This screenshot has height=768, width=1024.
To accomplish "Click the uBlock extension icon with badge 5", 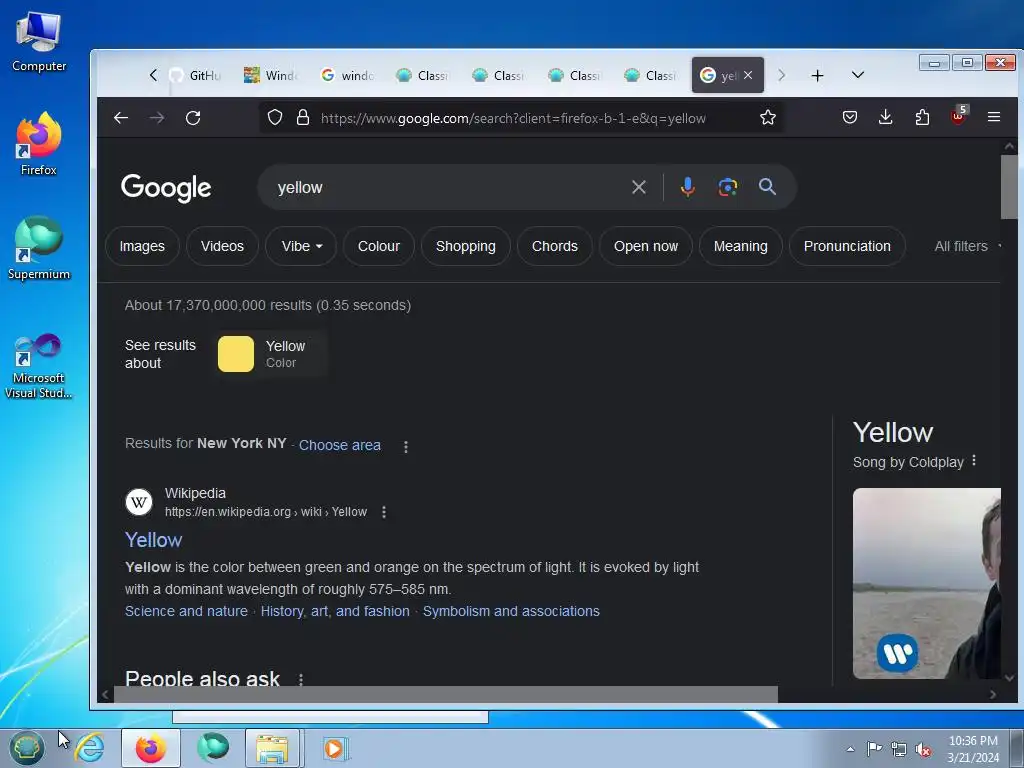I will pyautogui.click(x=958, y=116).
